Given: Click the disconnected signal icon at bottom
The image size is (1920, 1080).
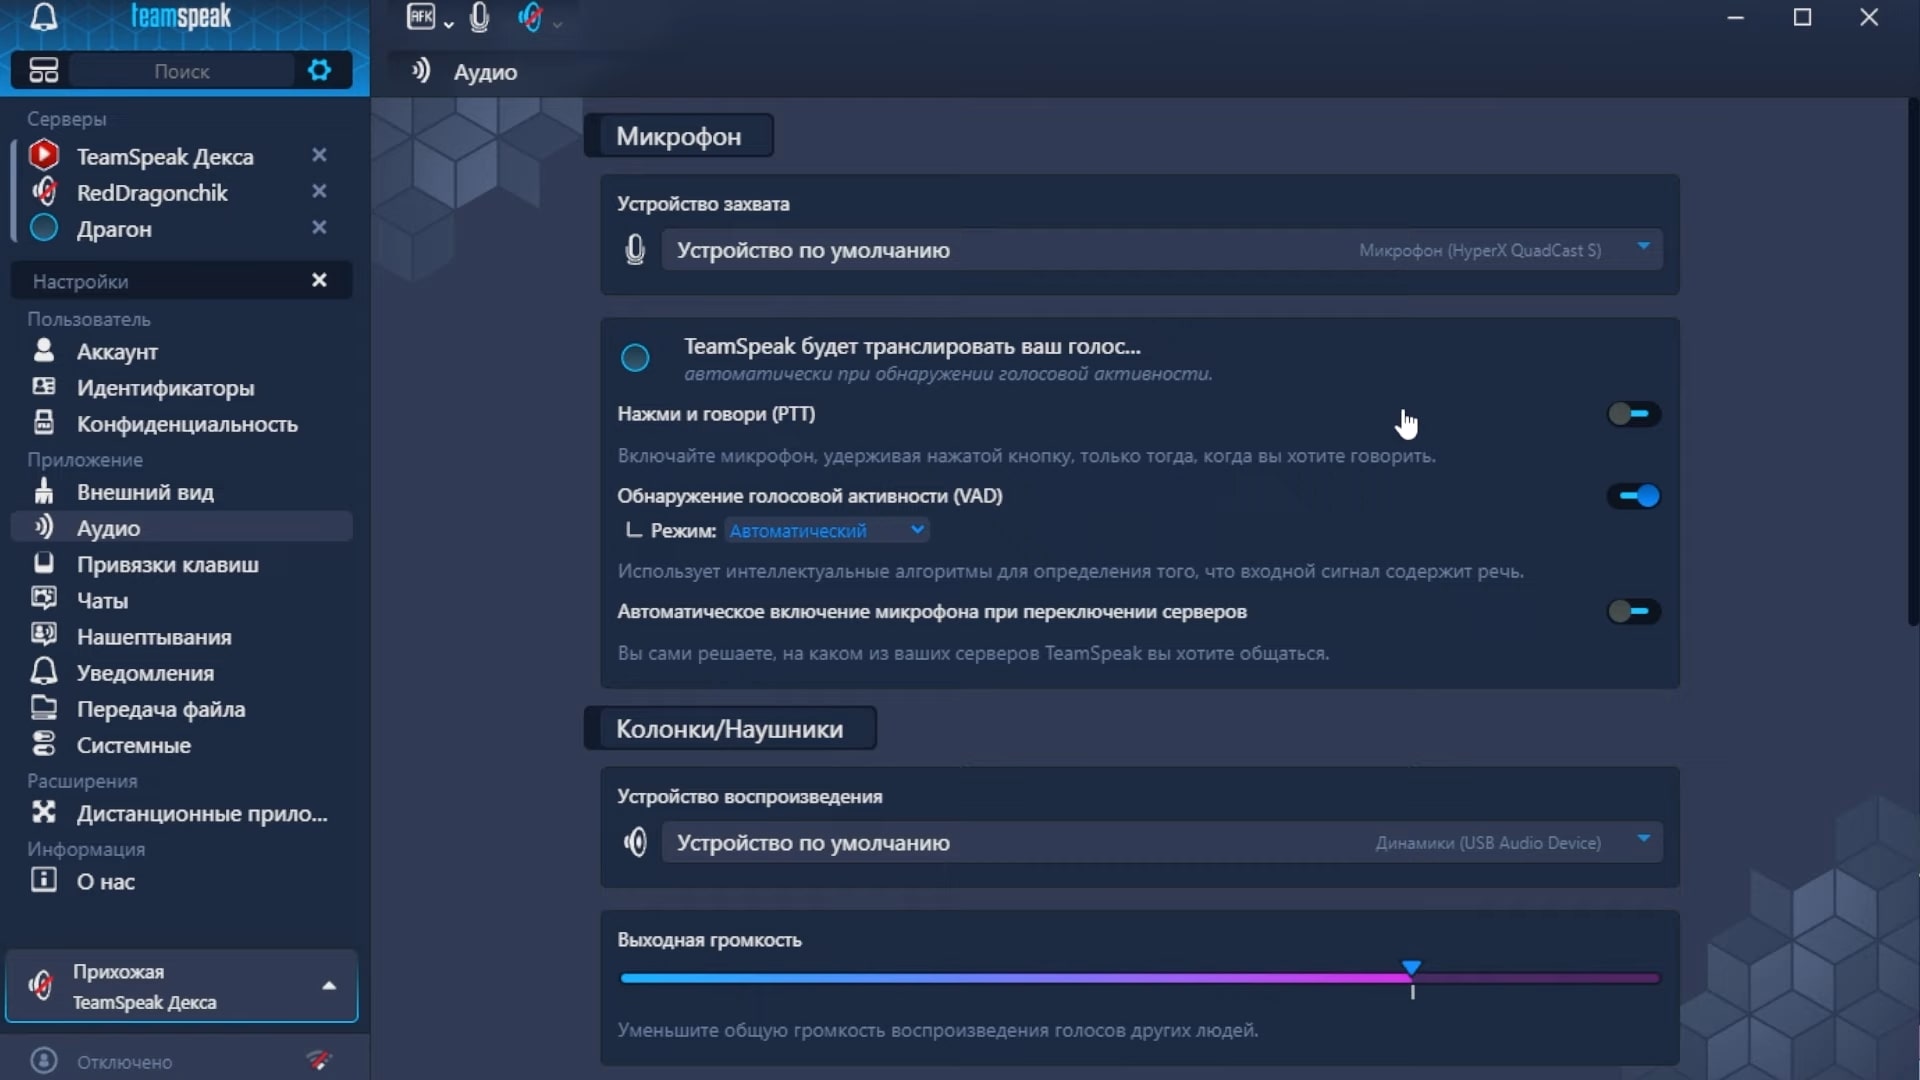Looking at the screenshot, I should point(319,1060).
